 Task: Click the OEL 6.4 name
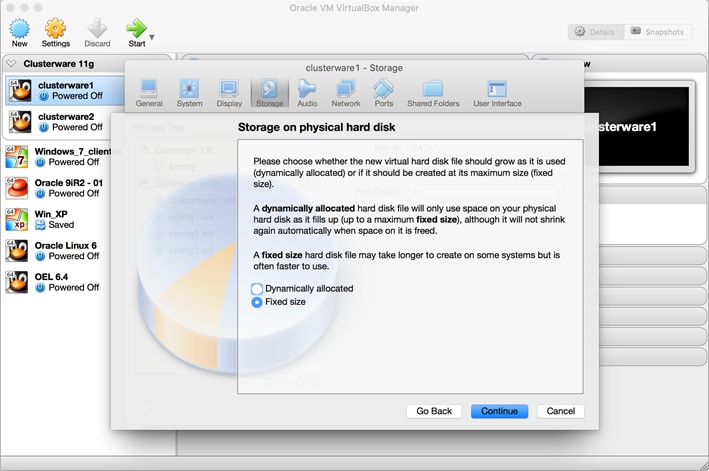(x=51, y=277)
